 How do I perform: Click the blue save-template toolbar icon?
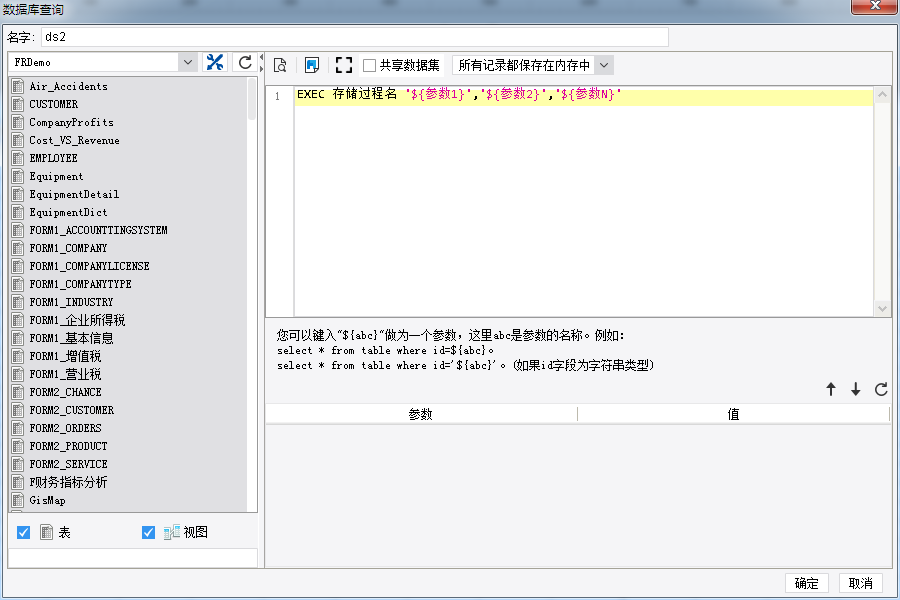coord(312,65)
